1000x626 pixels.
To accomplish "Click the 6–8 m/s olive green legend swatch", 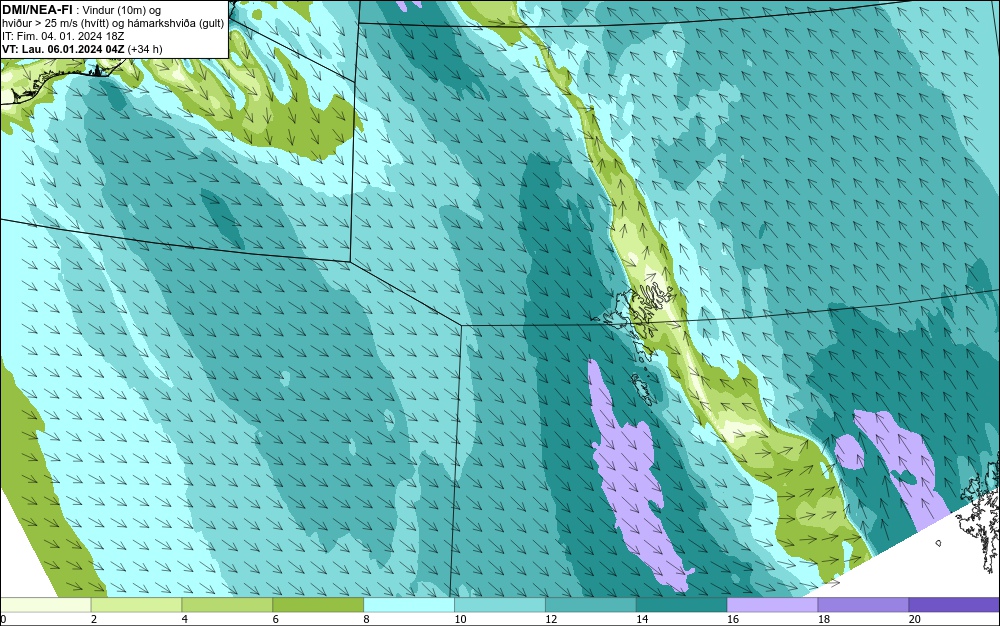I will (318, 605).
